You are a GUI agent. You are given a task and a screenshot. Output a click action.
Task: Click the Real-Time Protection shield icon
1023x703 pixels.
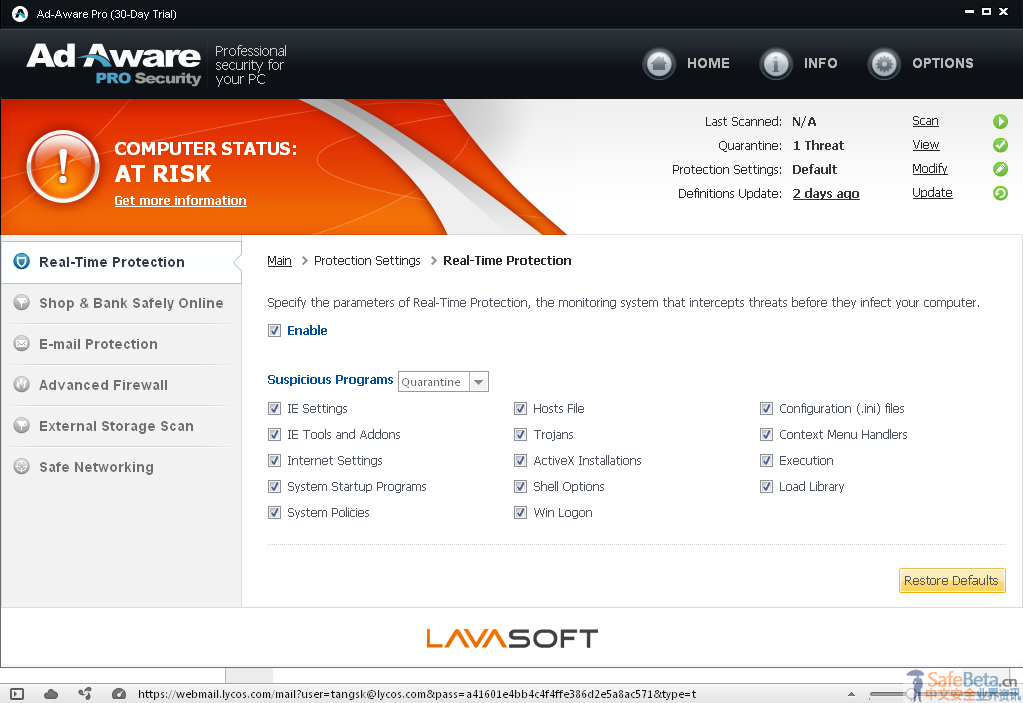click(x=22, y=262)
